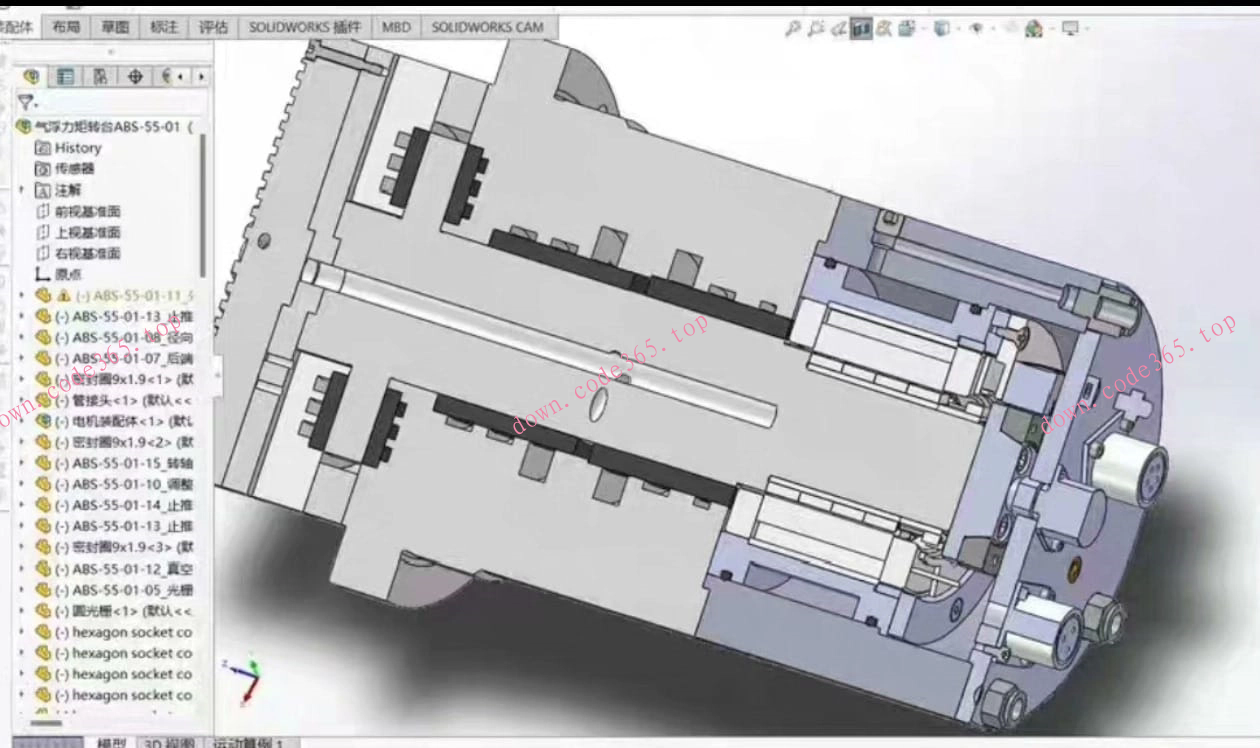Expand the 电机装配体<1> subassembly node
Screen dimensions: 1260x748
(x=22, y=421)
